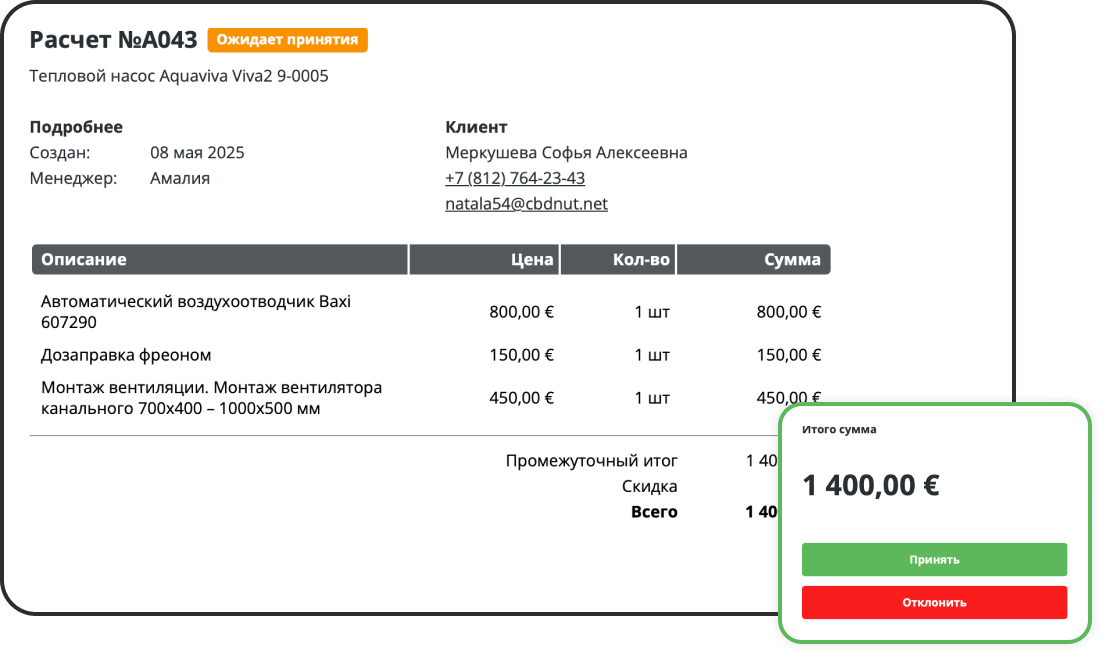Click the email link natala54@cbdnut.net
The width and height of the screenshot is (1104, 656).
[526, 203]
